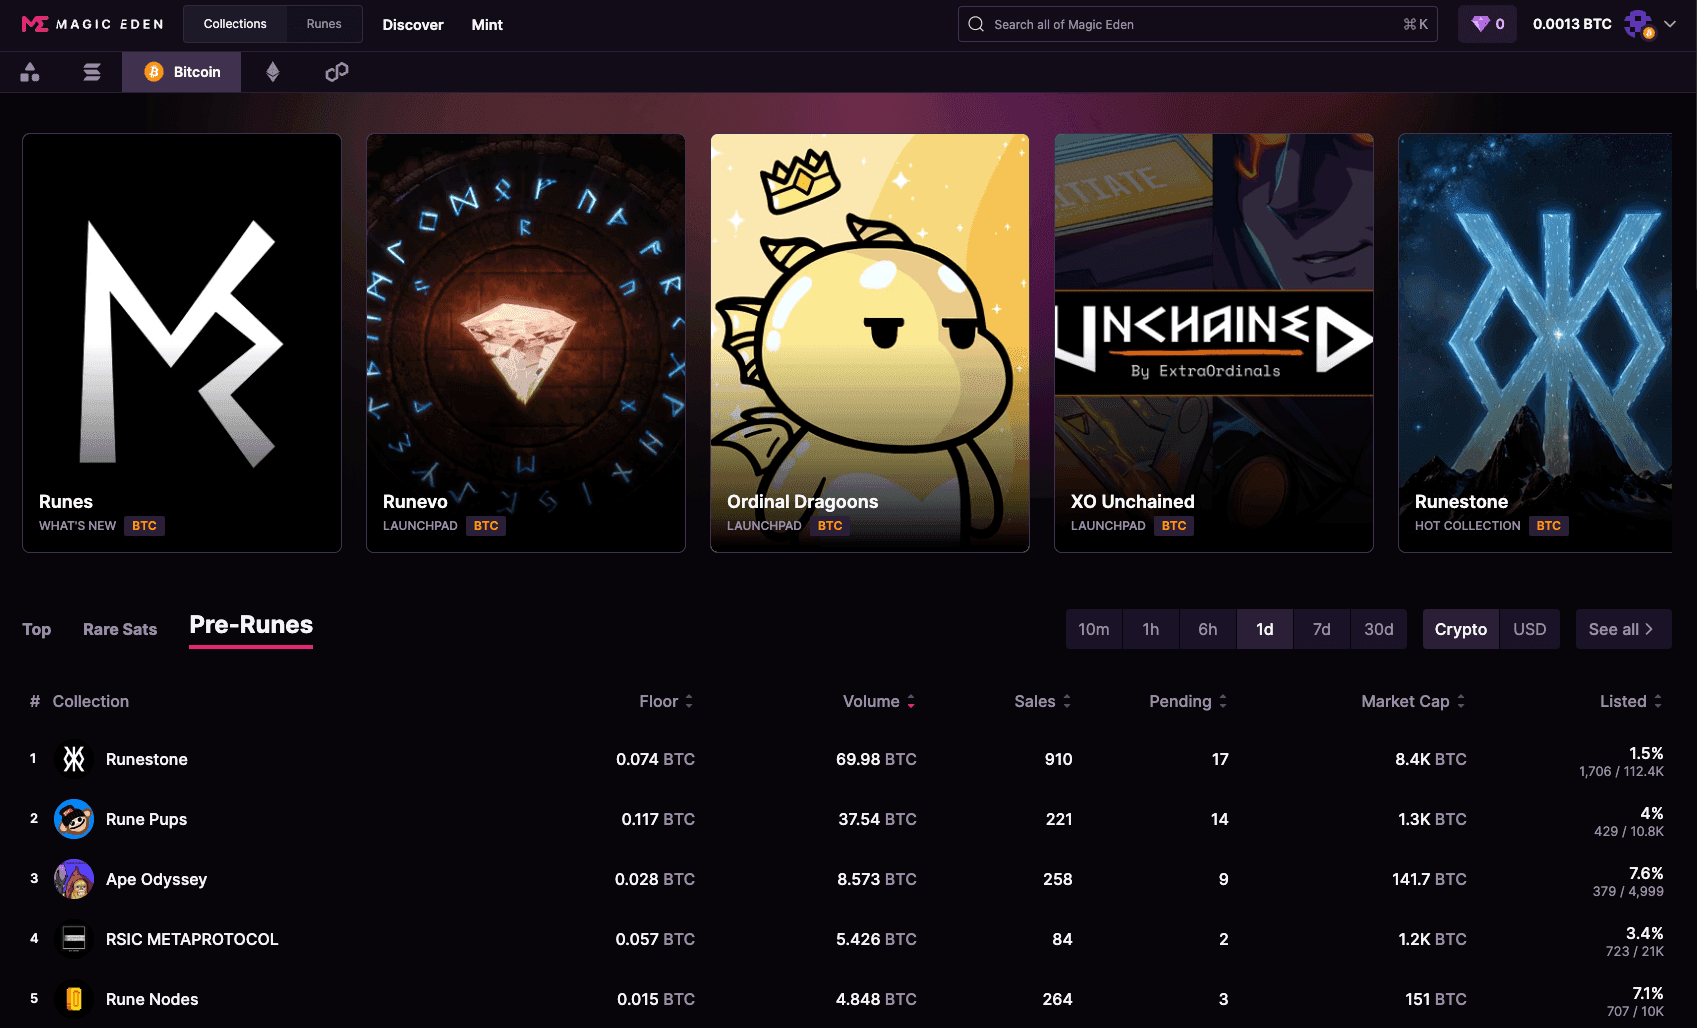This screenshot has height=1028, width=1697.
Task: Switch to the Rare Sats tab
Action: click(x=119, y=629)
